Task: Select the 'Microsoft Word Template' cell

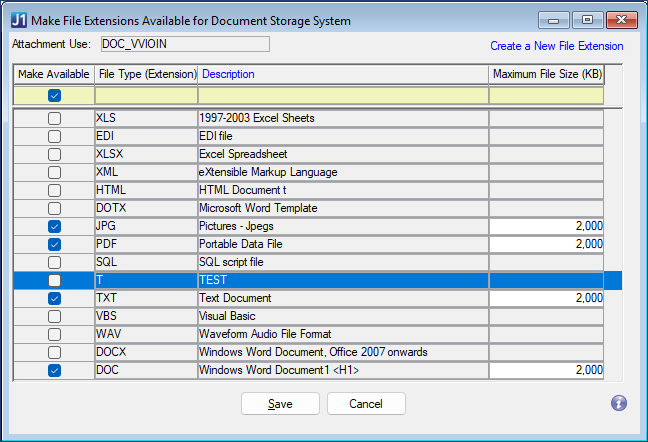Action: (x=343, y=208)
